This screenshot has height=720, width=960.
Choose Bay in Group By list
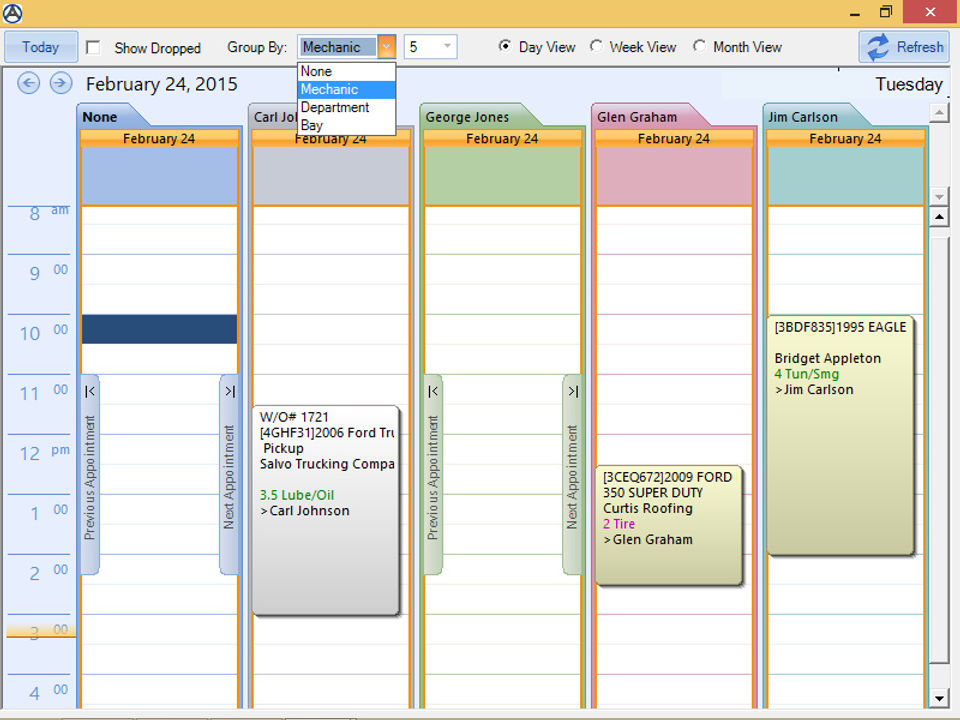pos(347,125)
